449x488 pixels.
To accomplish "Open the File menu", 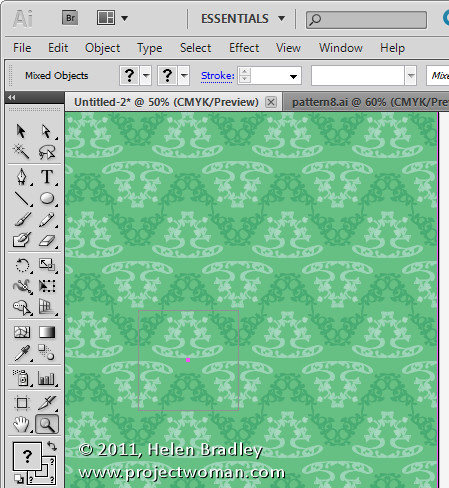I will pyautogui.click(x=22, y=48).
